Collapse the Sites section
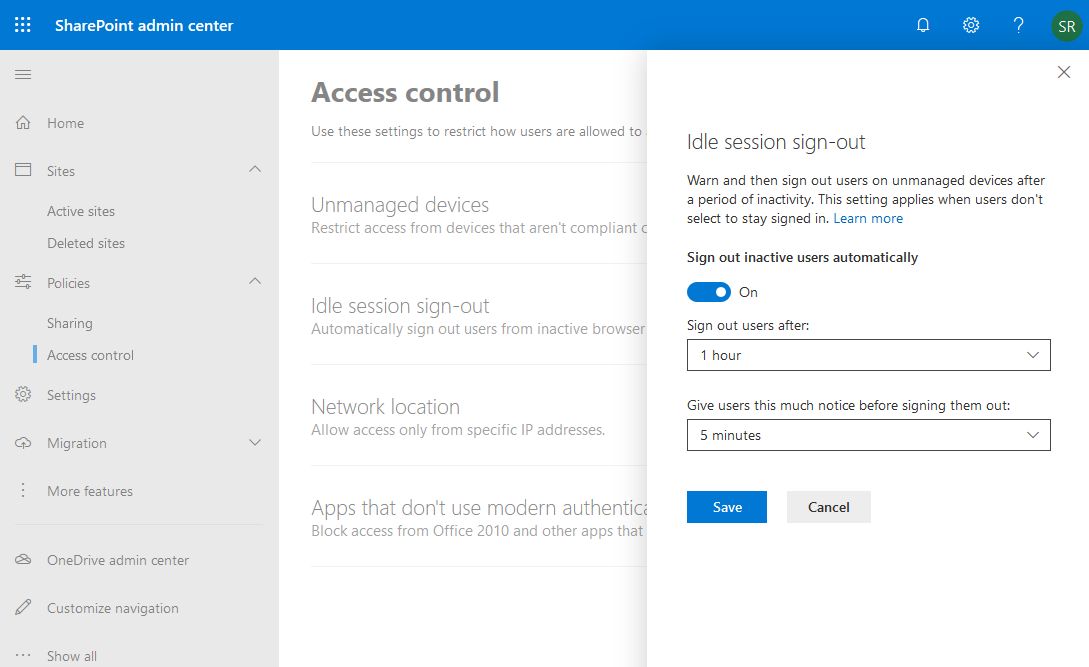 pyautogui.click(x=255, y=170)
